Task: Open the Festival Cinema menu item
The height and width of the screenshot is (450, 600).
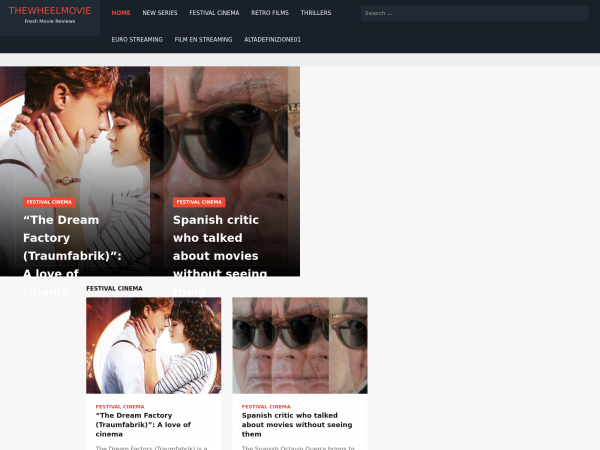Action: click(214, 13)
